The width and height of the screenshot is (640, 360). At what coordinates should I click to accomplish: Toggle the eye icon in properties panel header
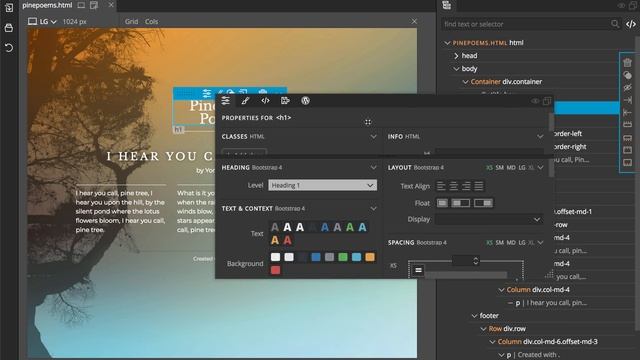tap(535, 101)
